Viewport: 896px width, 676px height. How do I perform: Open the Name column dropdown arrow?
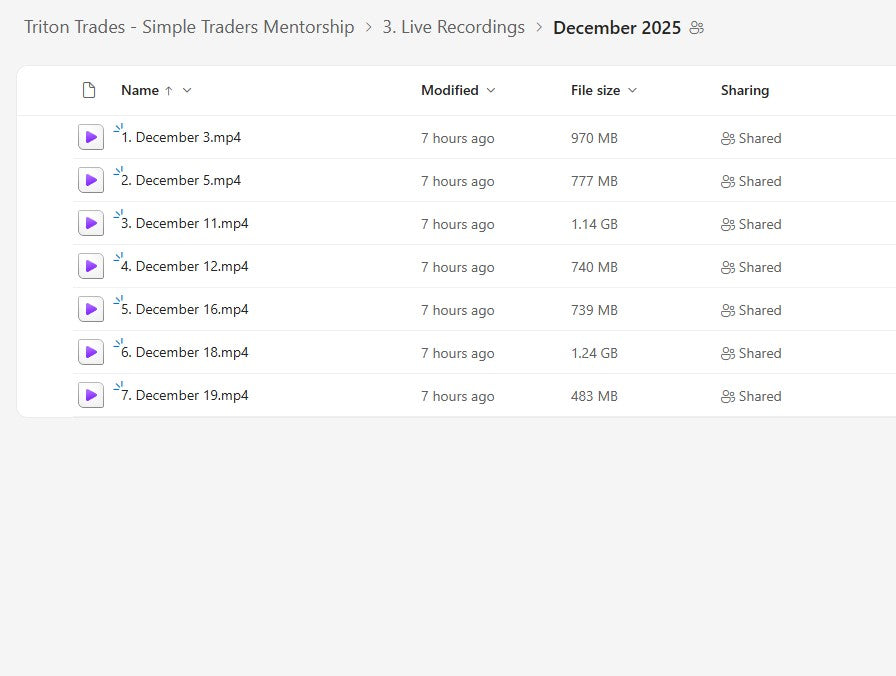click(187, 91)
